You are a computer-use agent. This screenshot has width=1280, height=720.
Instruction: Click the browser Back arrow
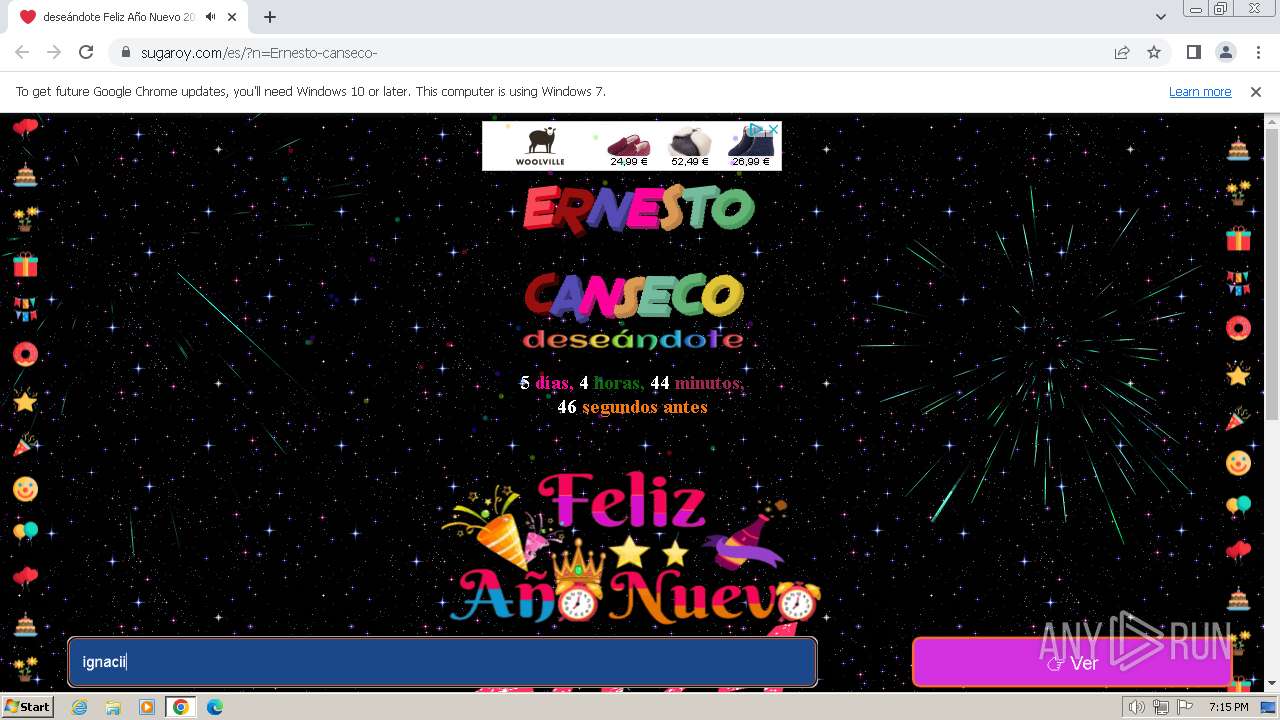point(22,52)
